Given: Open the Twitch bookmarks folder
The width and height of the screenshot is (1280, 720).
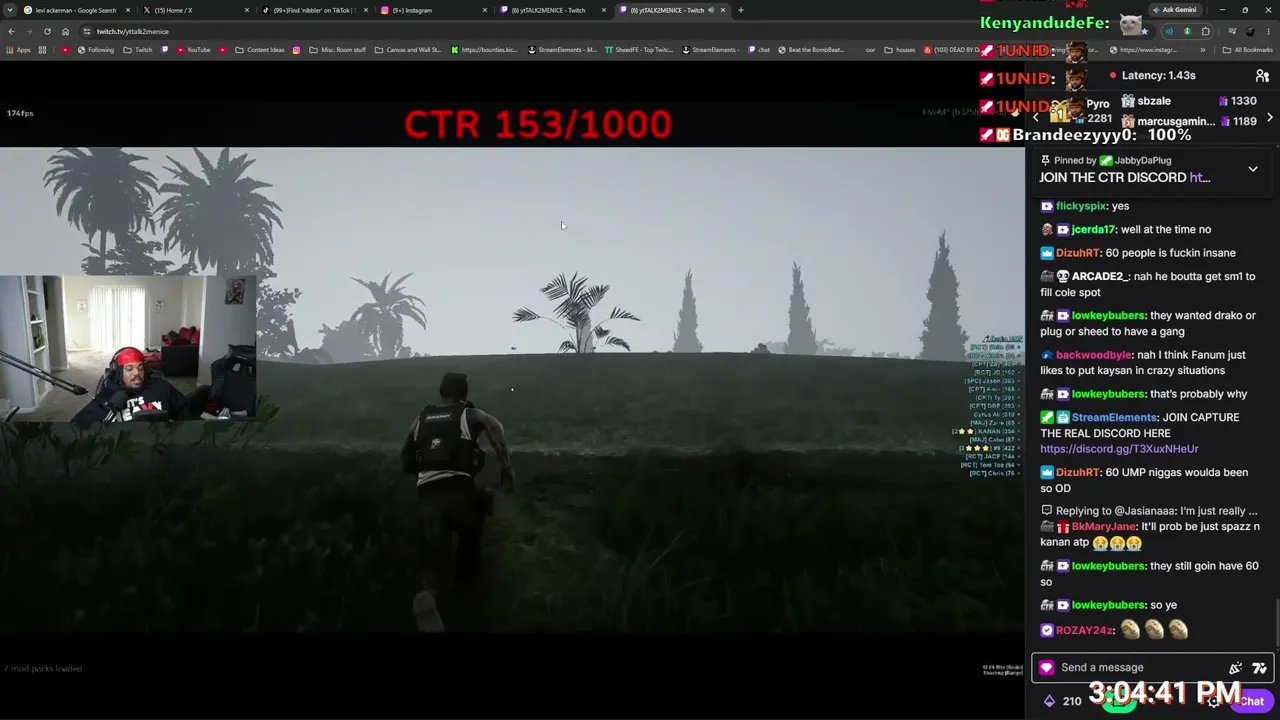Looking at the screenshot, I should click(x=138, y=50).
